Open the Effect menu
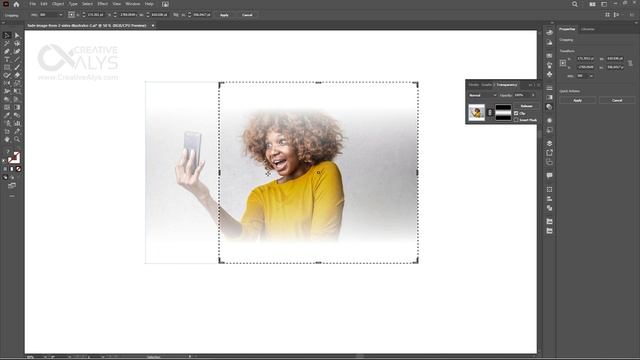The image size is (640, 360). (x=102, y=4)
